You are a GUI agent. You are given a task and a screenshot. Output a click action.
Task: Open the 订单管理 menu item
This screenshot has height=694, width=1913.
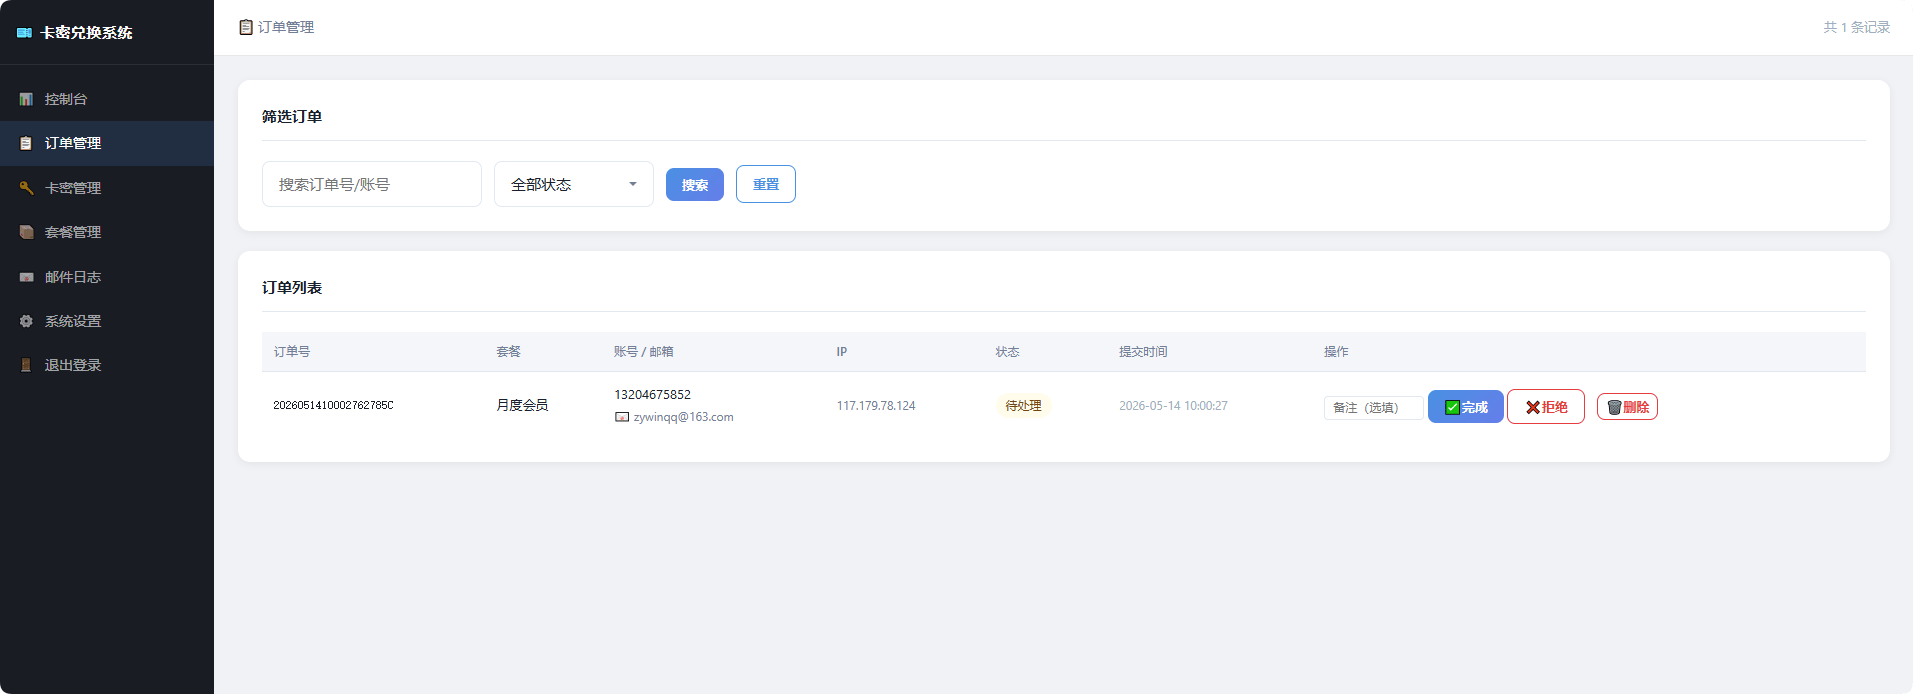click(x=107, y=143)
